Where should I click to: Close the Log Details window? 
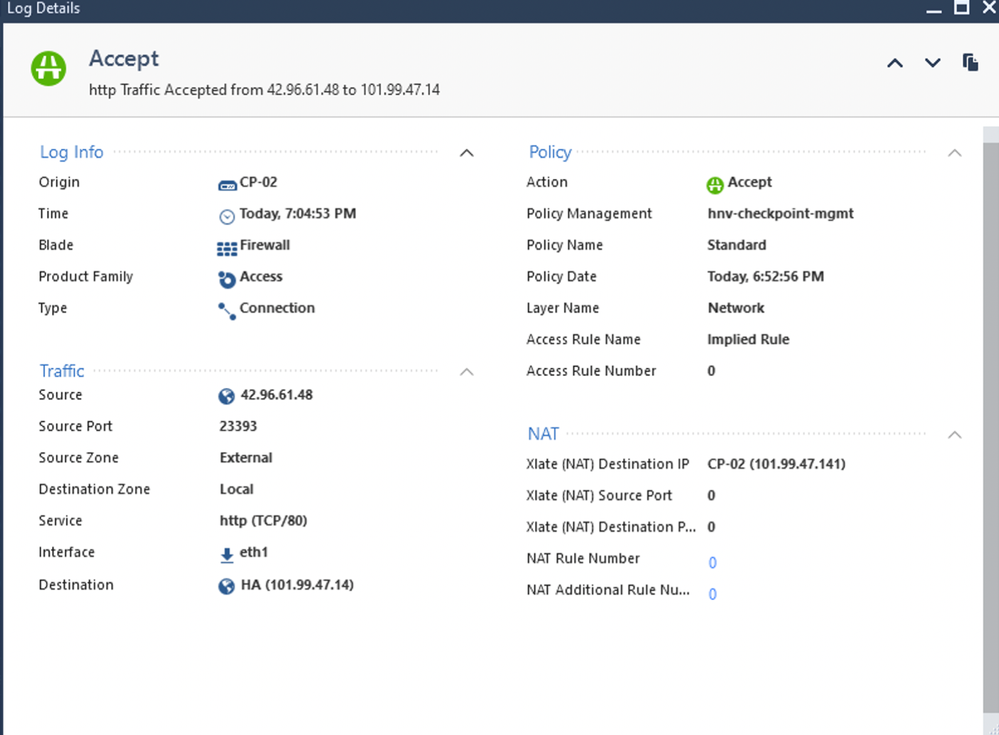[x=991, y=8]
